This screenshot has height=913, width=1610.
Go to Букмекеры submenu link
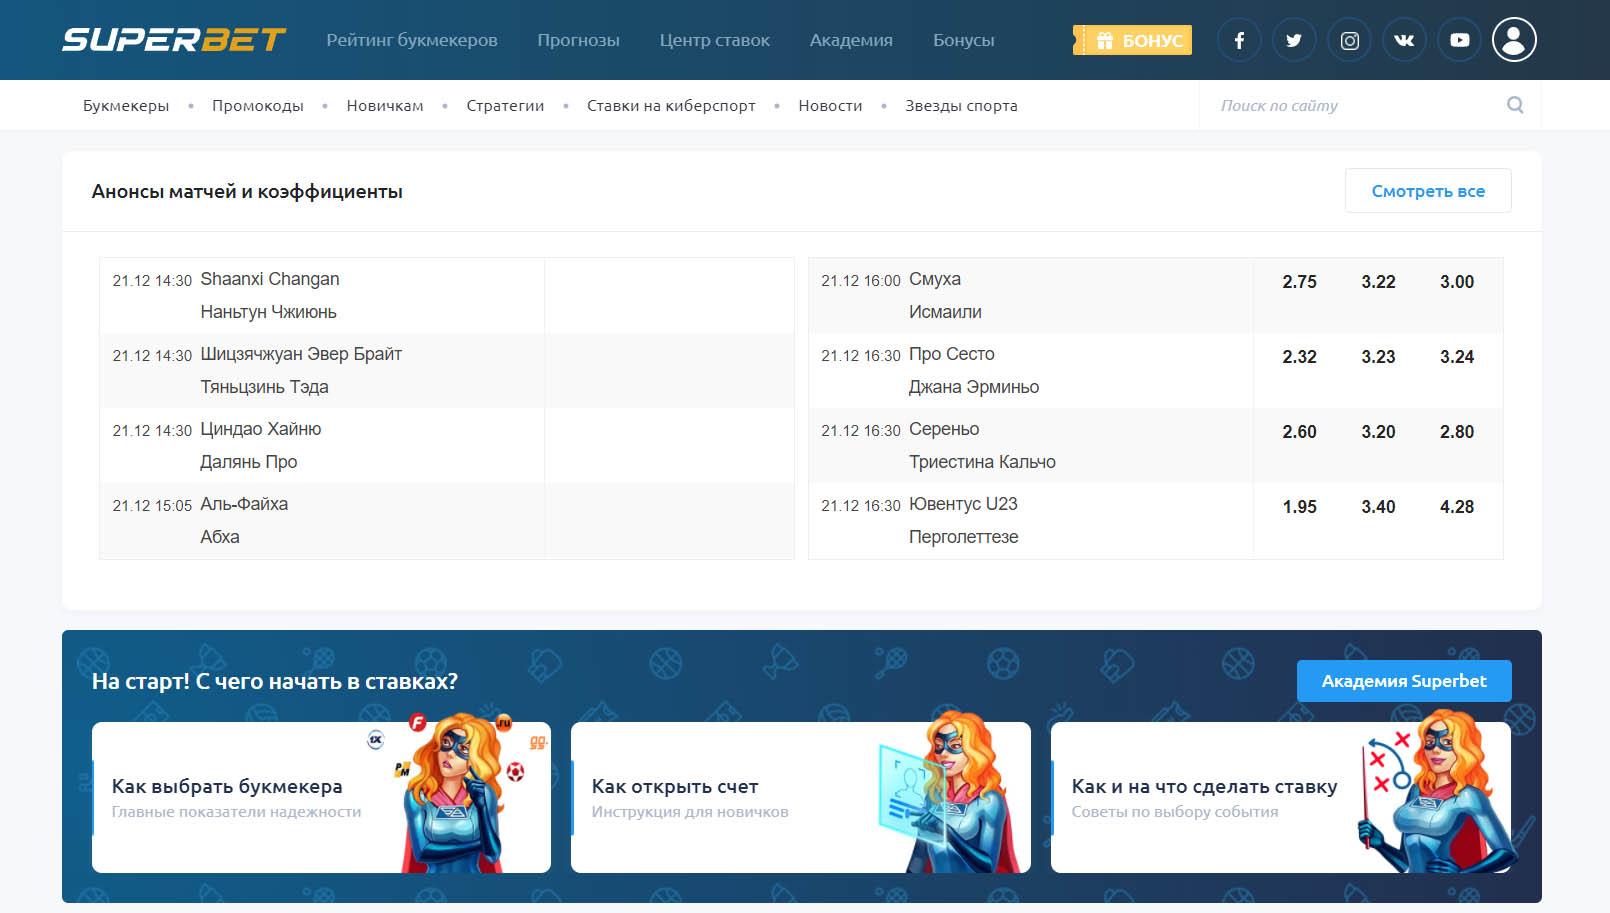[126, 105]
